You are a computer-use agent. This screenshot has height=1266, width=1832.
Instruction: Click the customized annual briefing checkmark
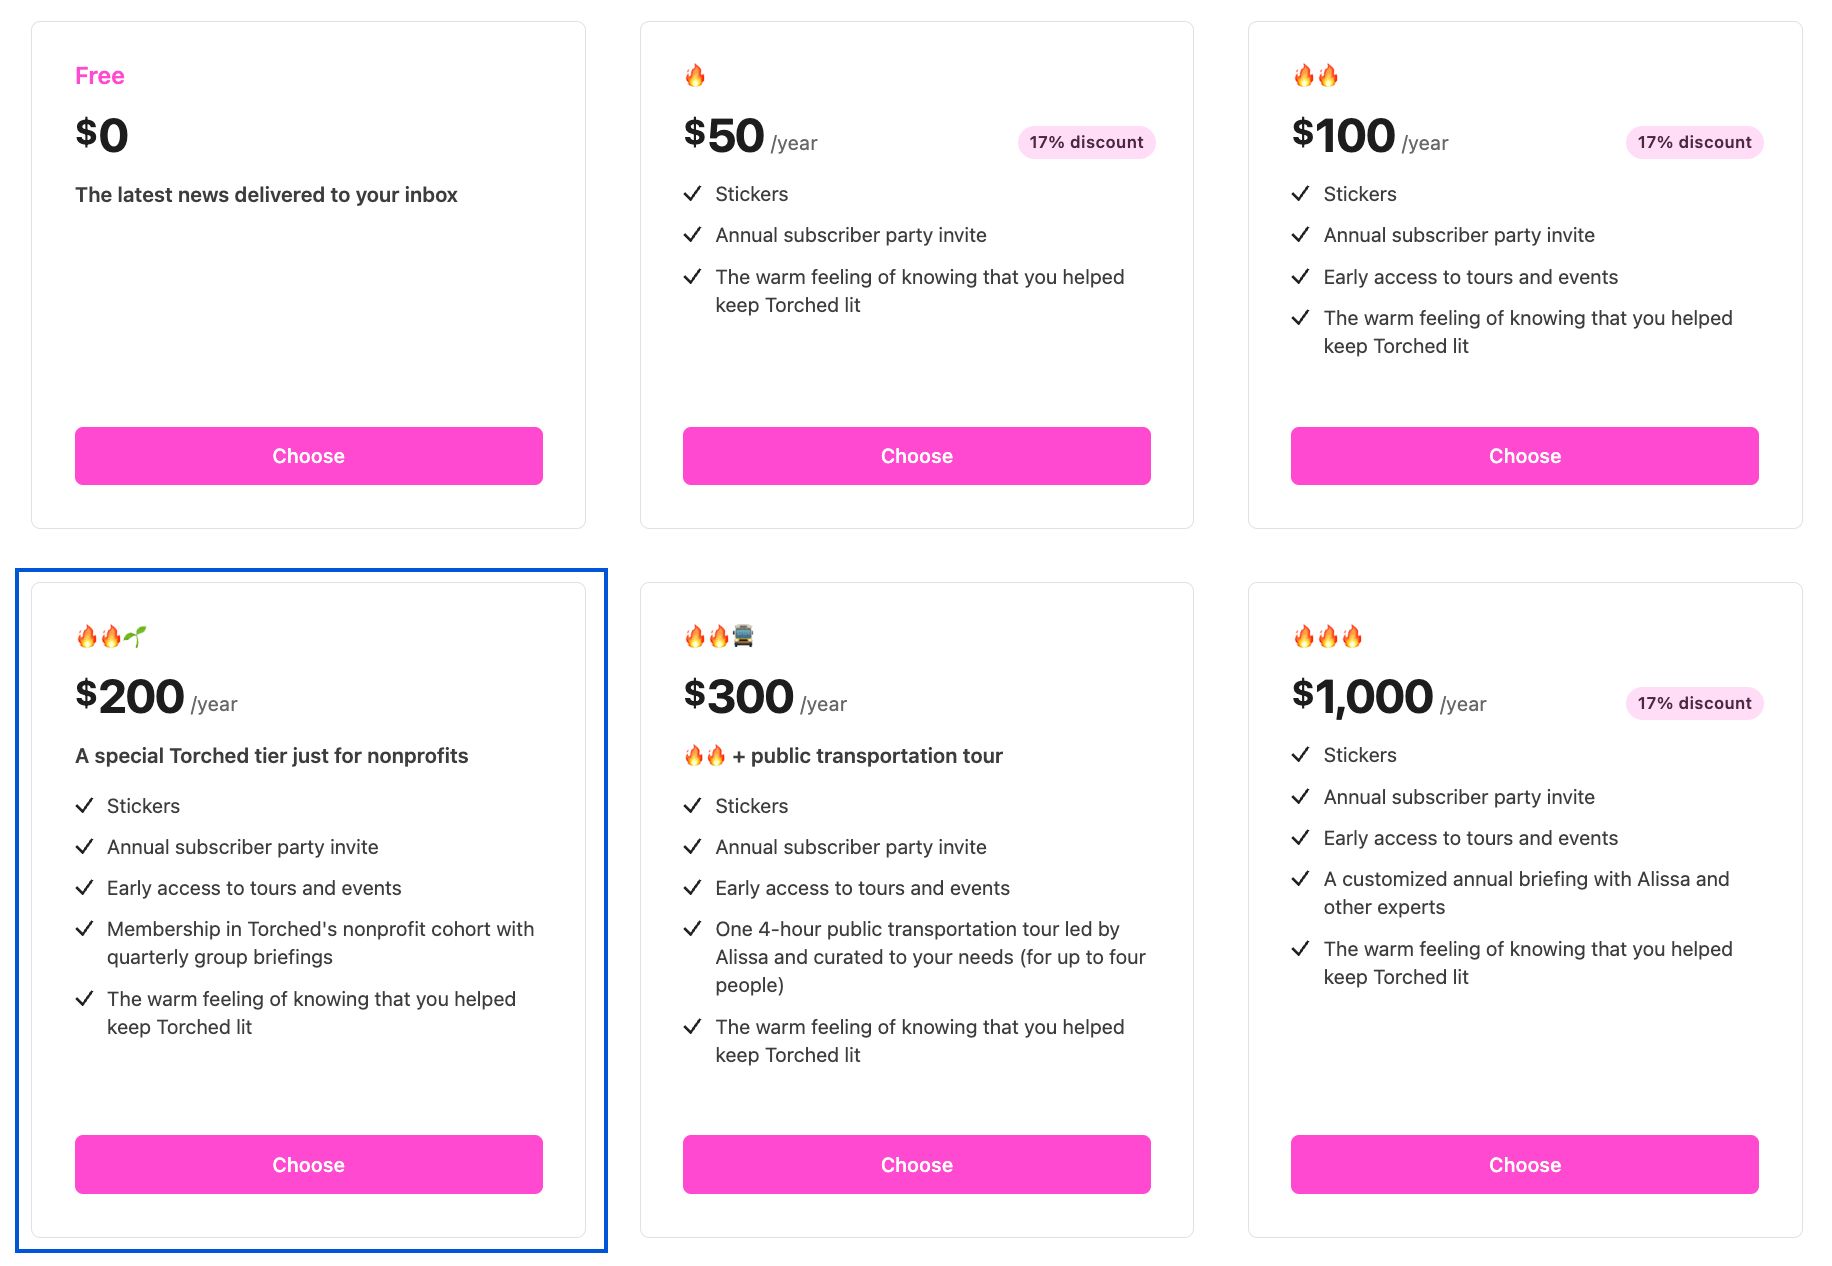click(1300, 879)
